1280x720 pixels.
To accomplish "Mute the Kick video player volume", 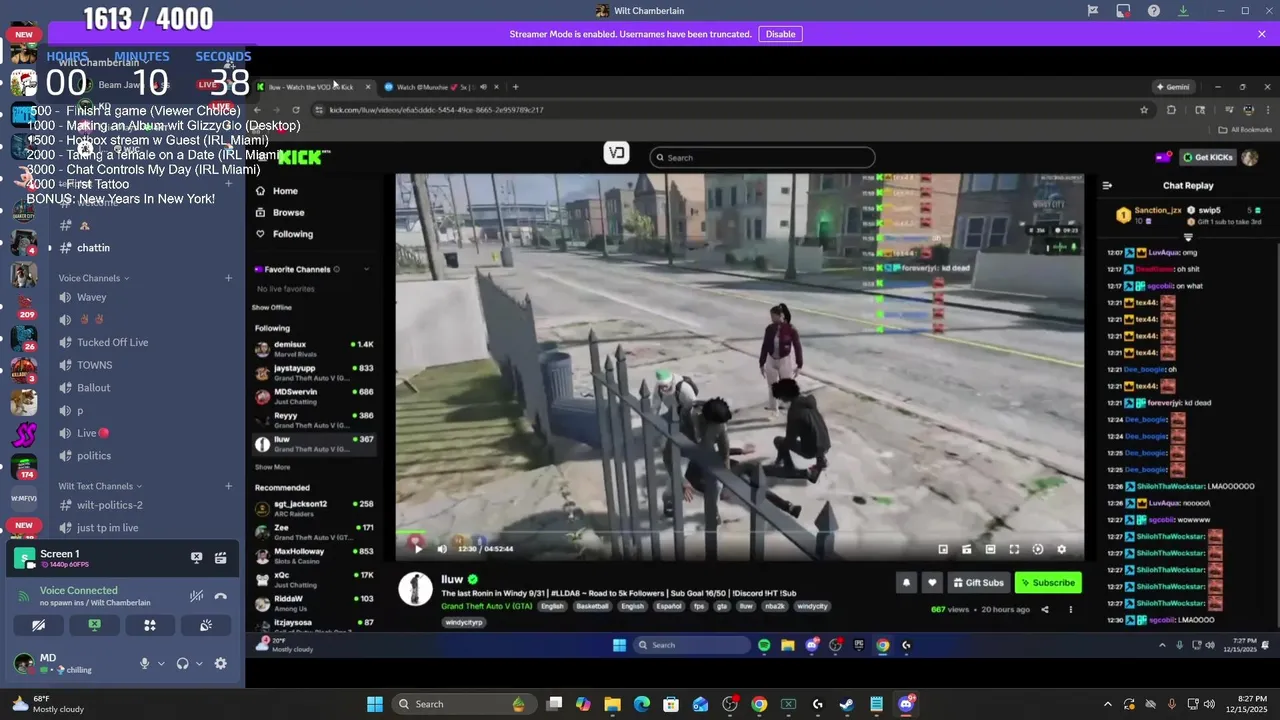I will (x=442, y=548).
